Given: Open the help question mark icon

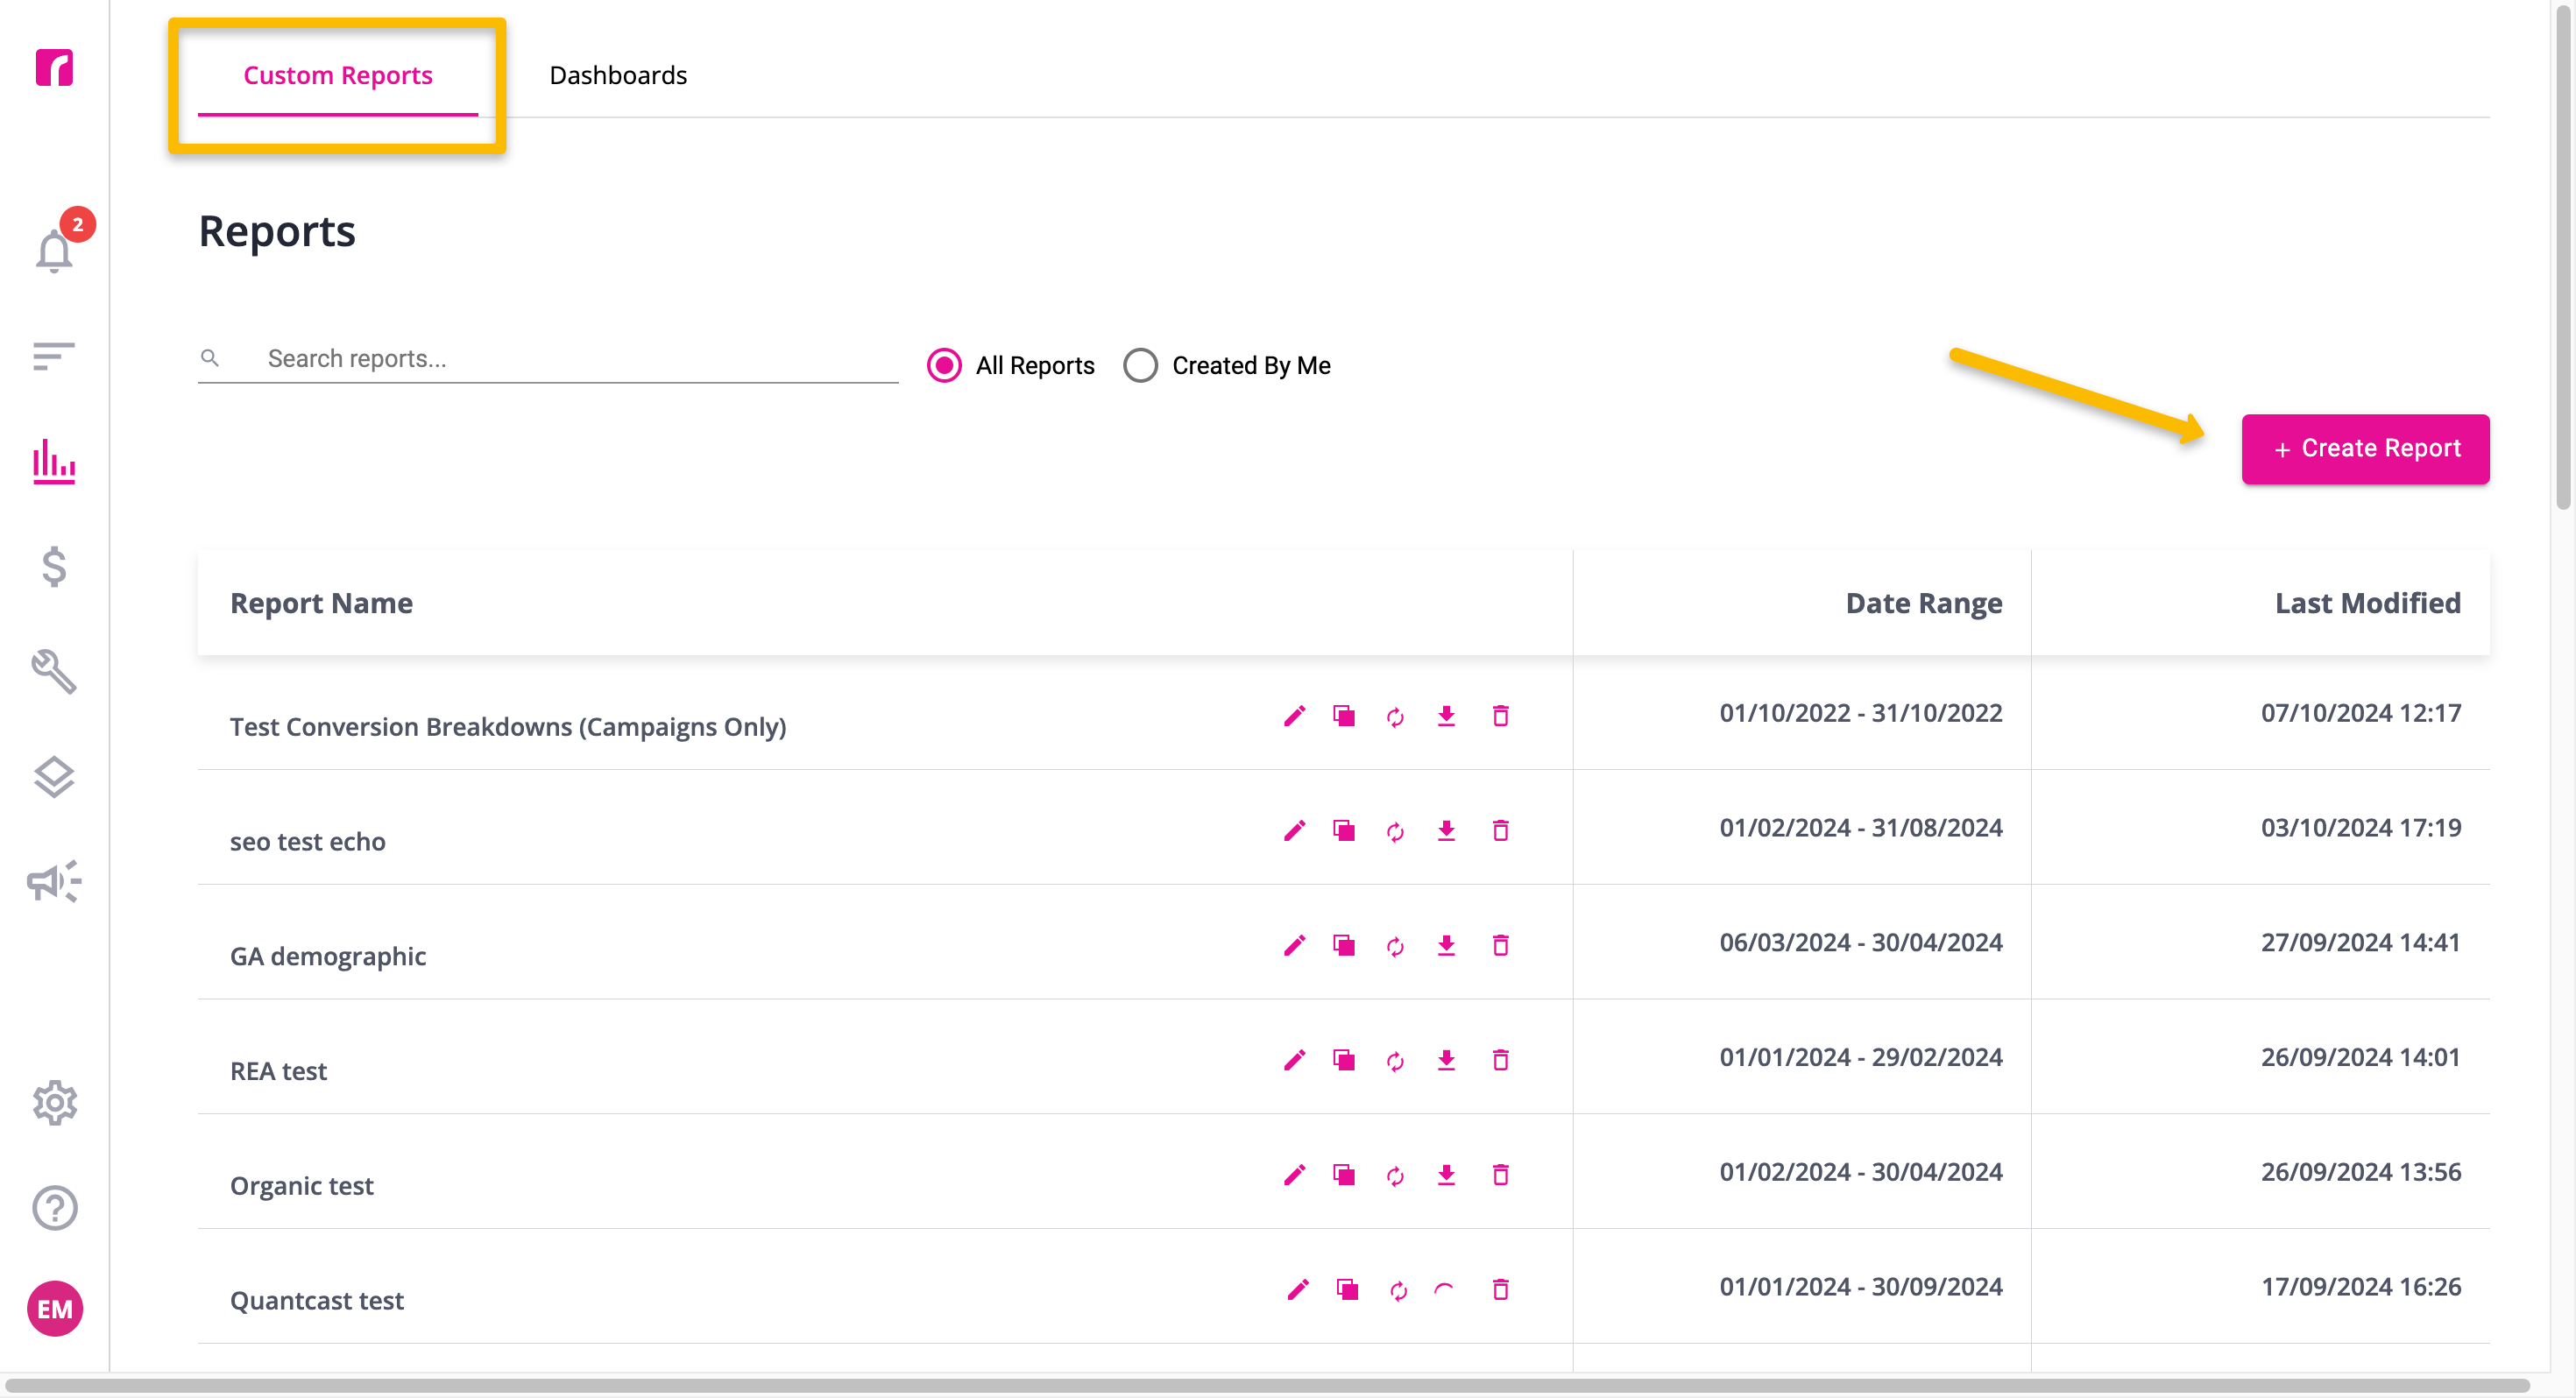Looking at the screenshot, I should [x=54, y=1208].
